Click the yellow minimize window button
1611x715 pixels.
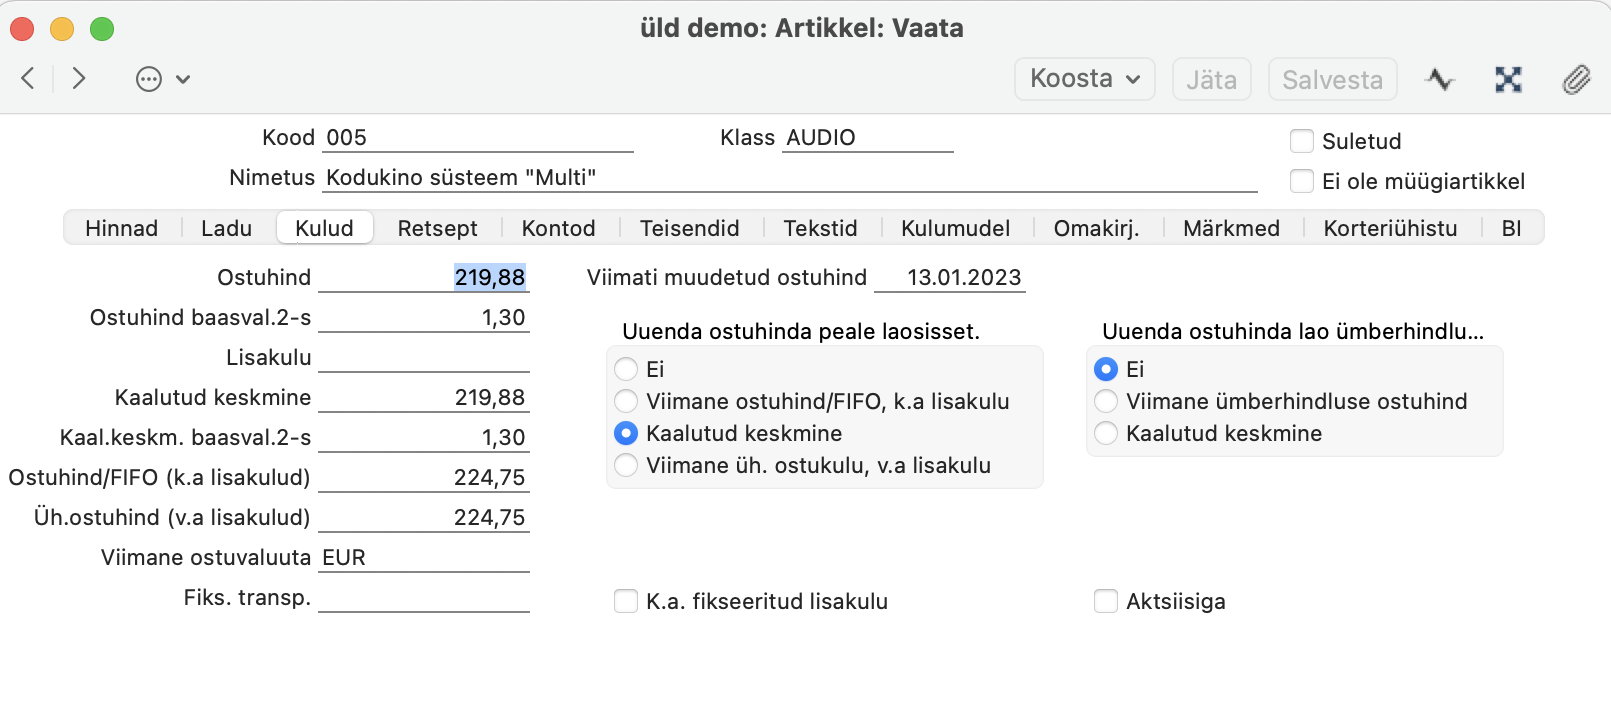tap(62, 29)
